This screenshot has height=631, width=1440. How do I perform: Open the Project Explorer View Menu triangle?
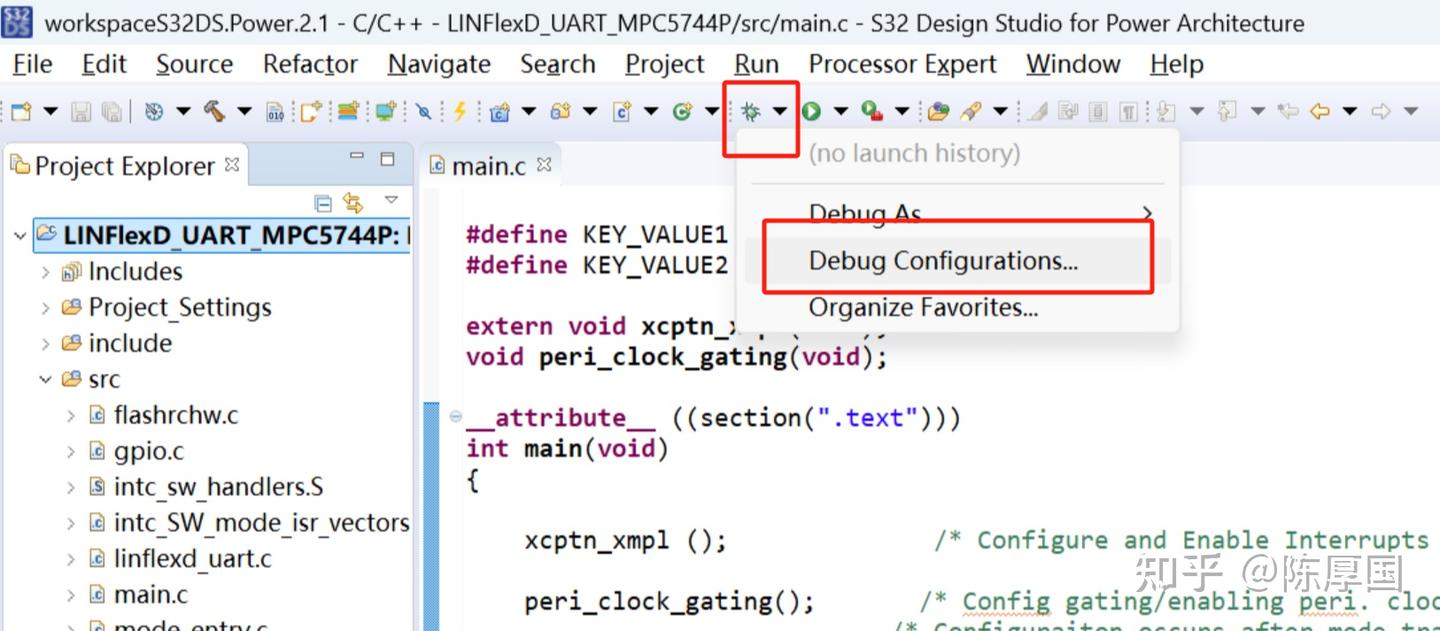pyautogui.click(x=391, y=201)
